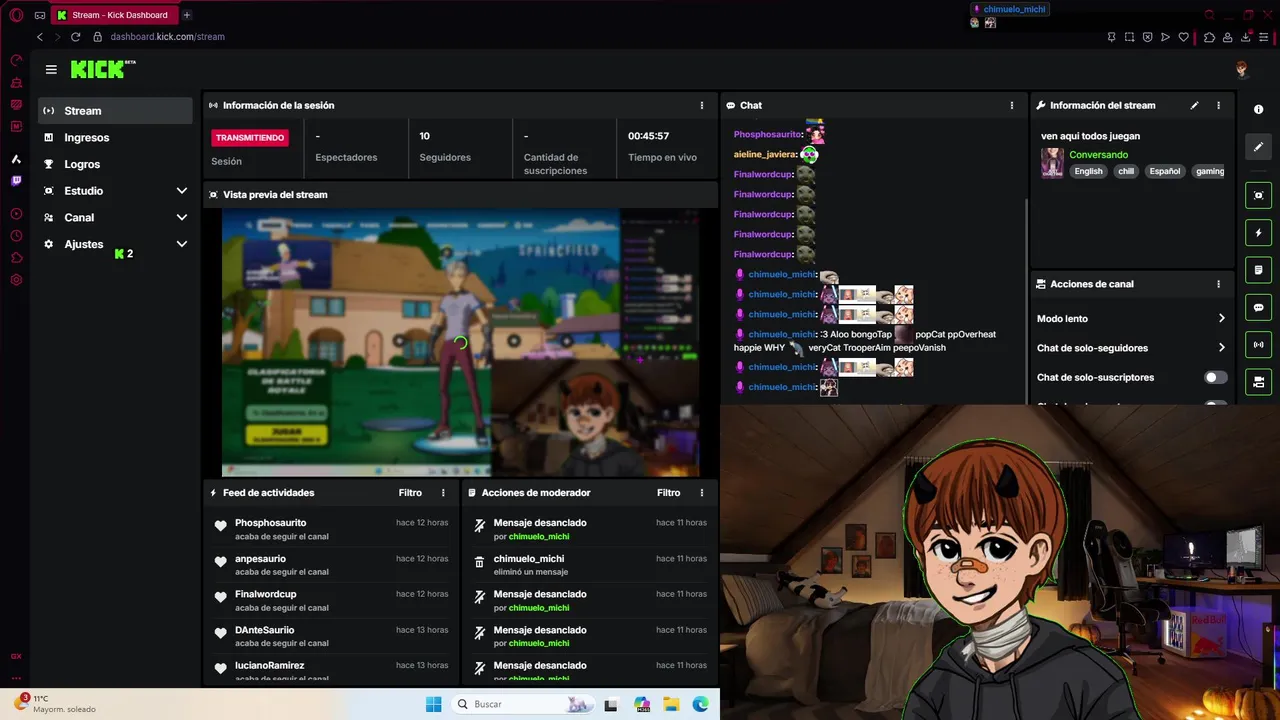This screenshot has width=1280, height=720.
Task: Expand the Estudio menu chevron
Action: click(x=182, y=191)
